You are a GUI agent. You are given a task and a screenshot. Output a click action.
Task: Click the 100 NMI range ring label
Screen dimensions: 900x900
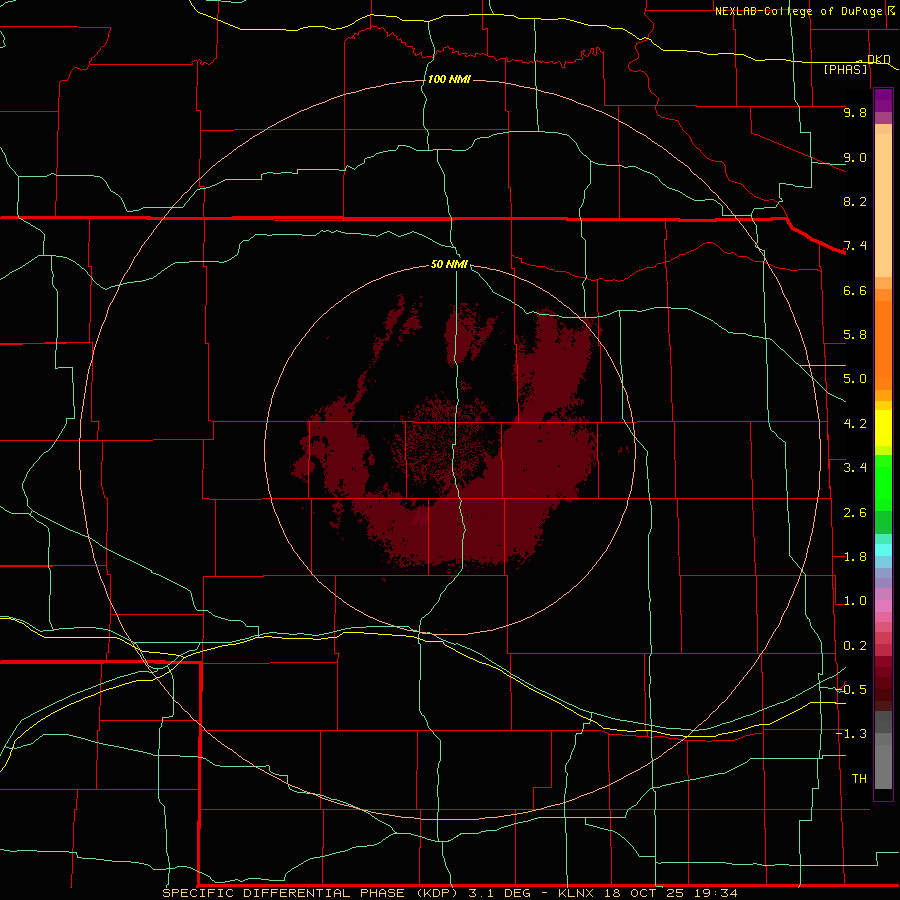449,79
